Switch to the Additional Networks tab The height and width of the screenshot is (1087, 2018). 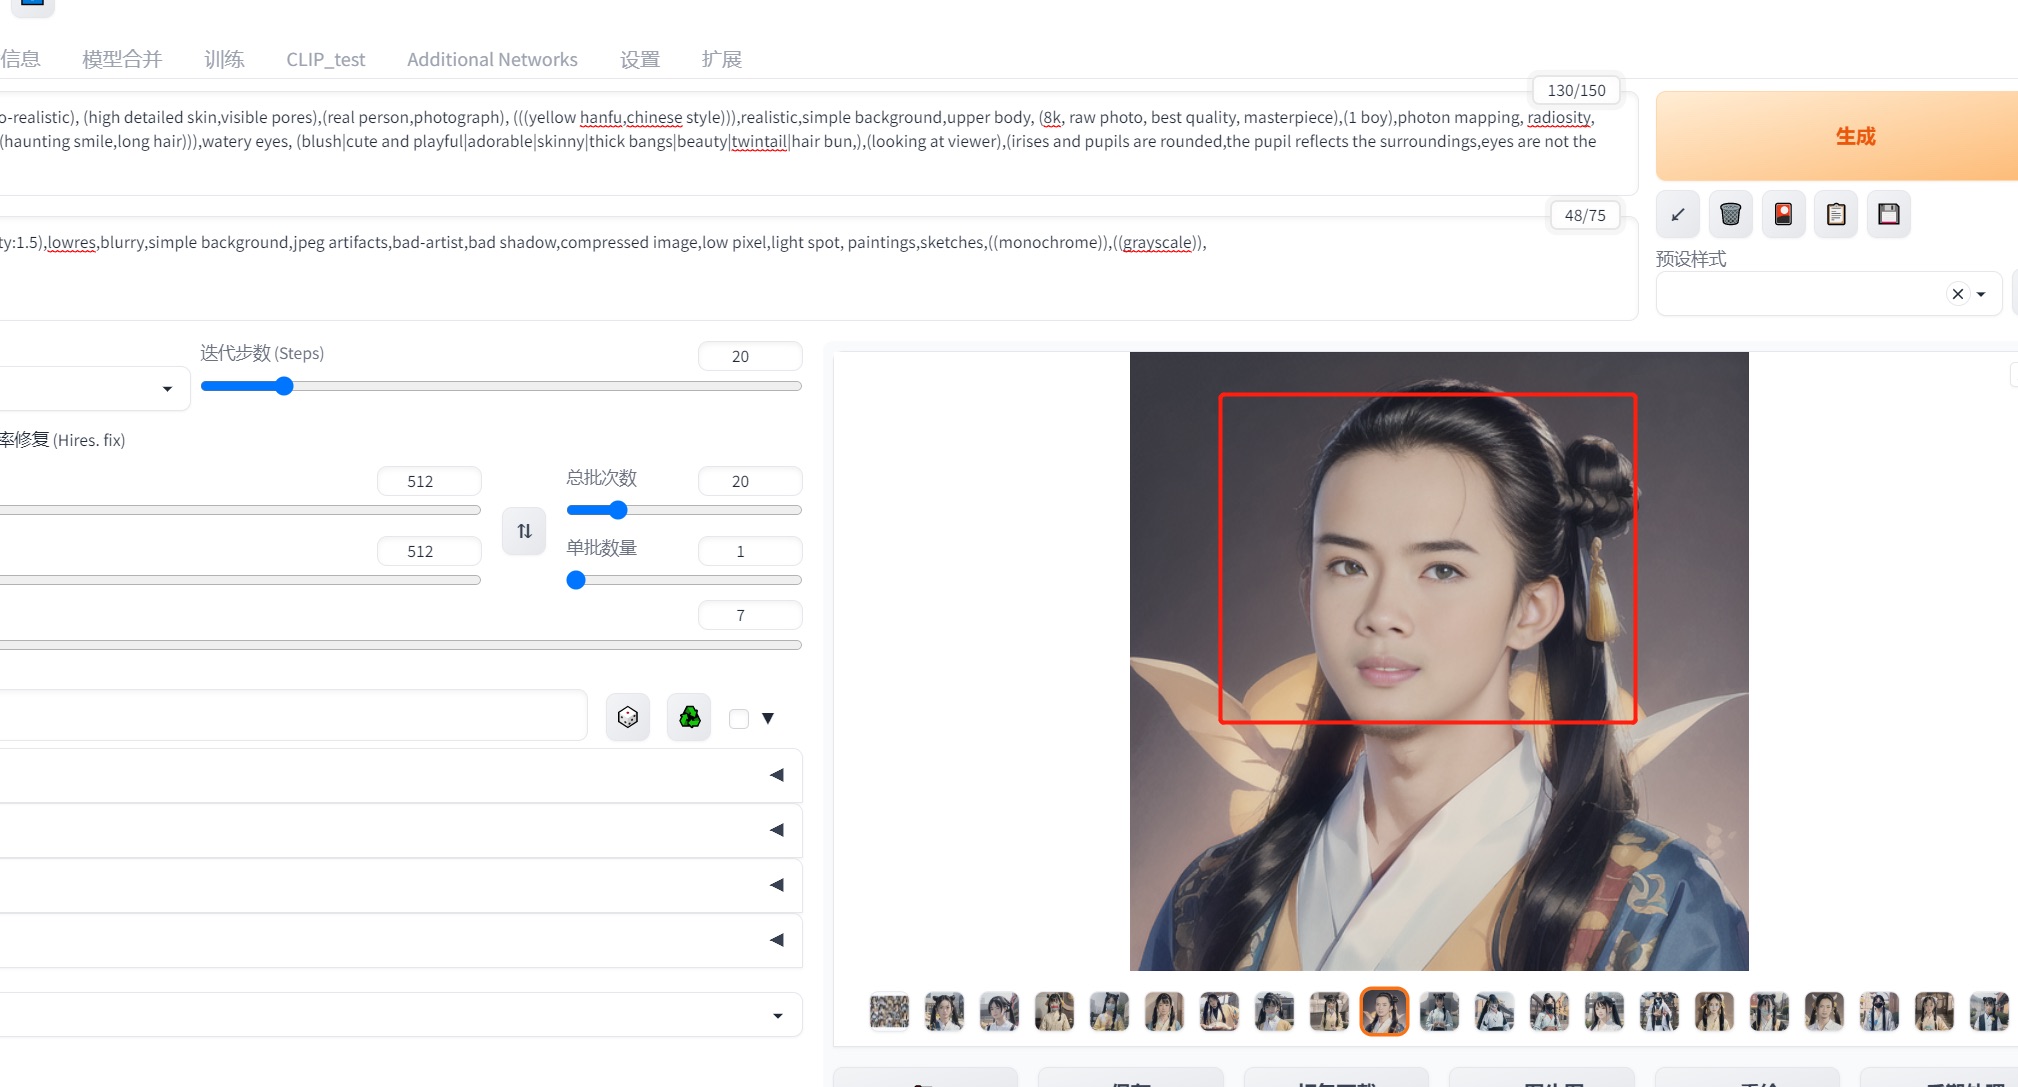(x=492, y=59)
